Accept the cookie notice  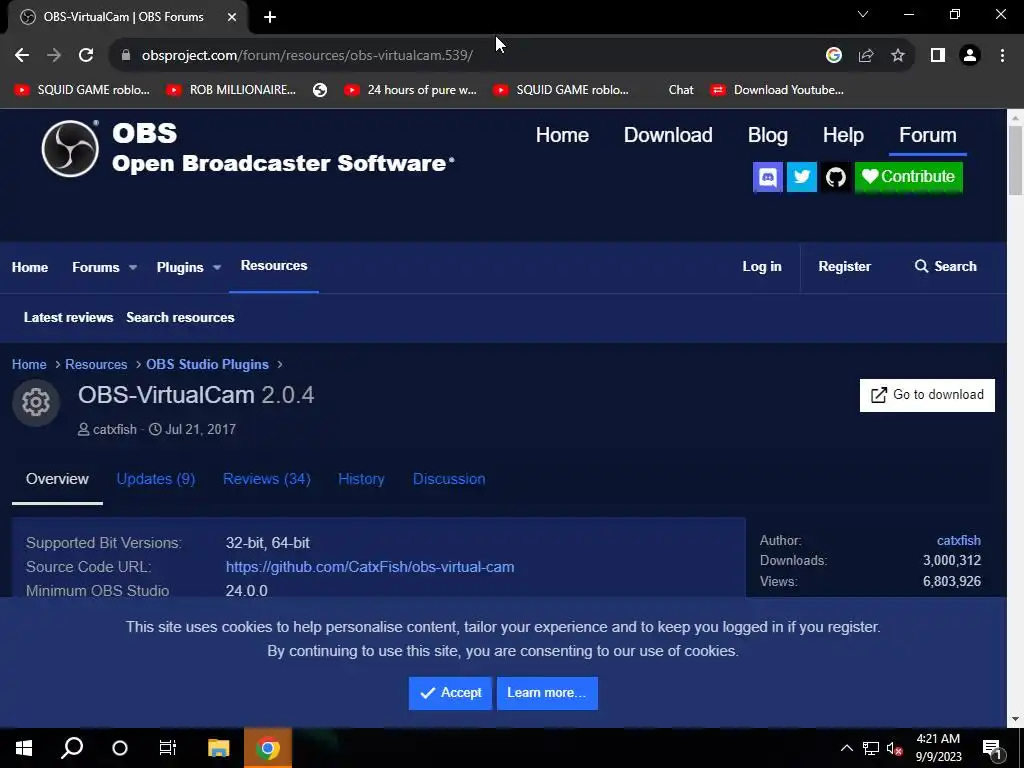tap(450, 693)
